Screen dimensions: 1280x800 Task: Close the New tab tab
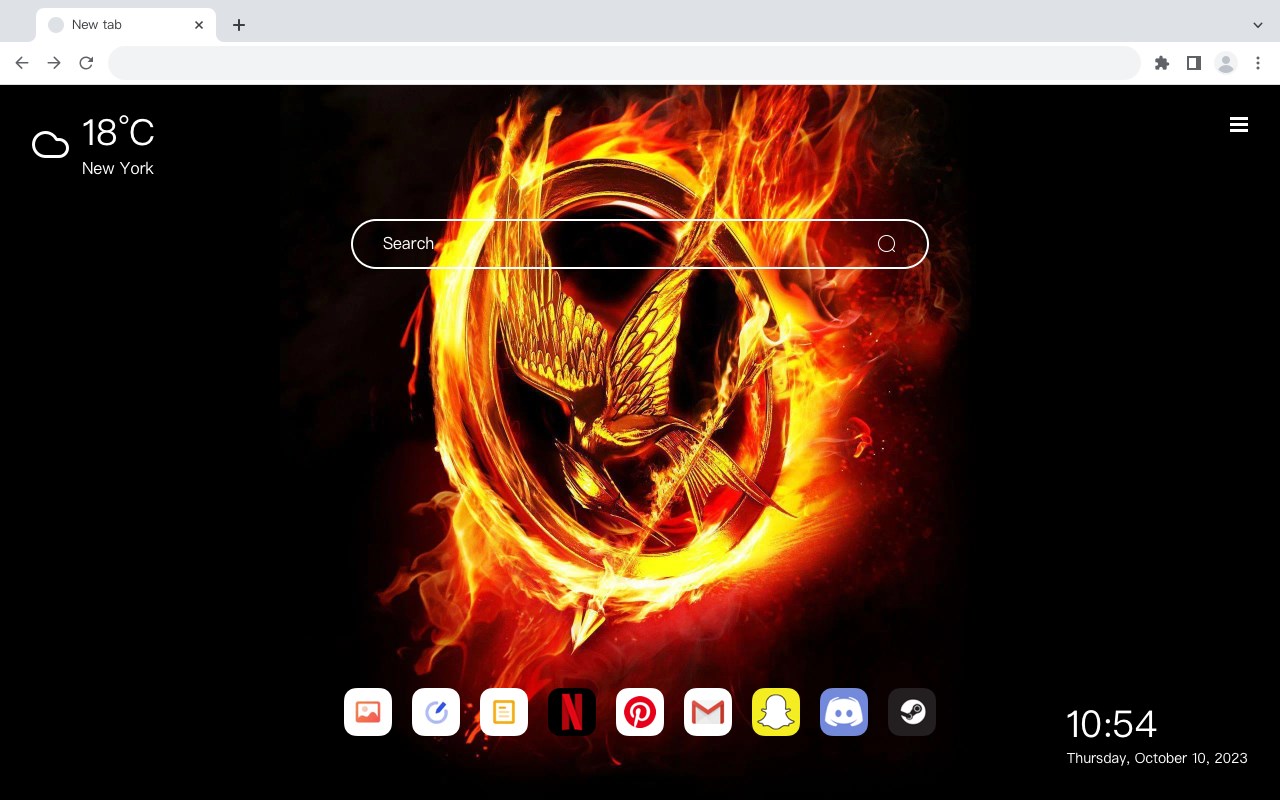[199, 25]
